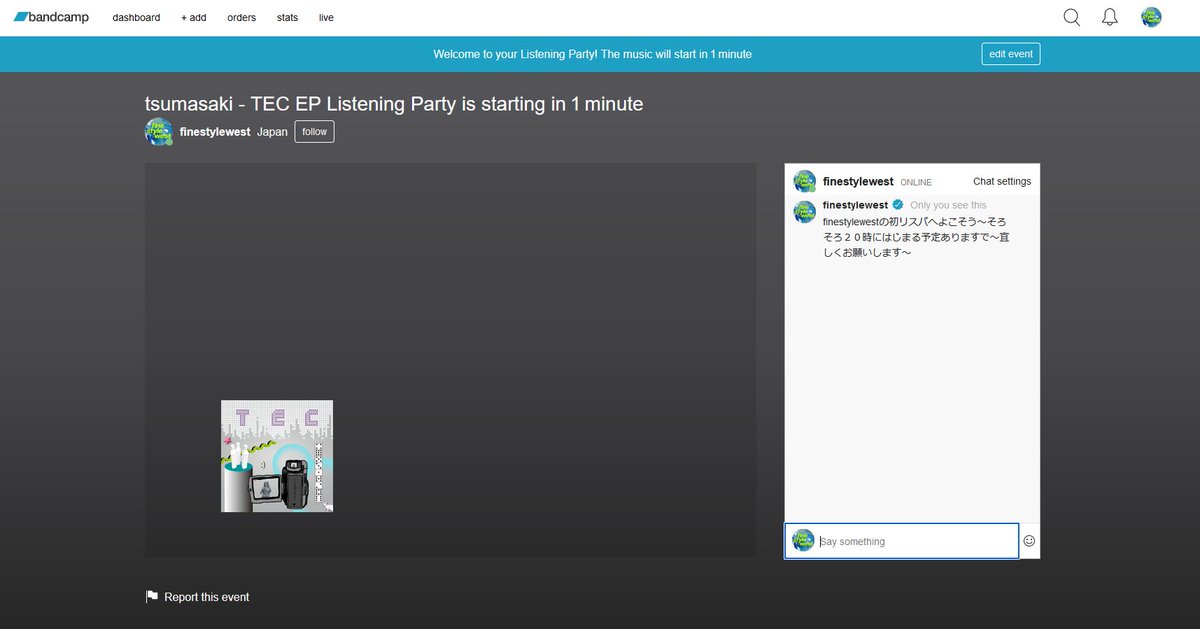Click the Bandcamp logo
The image size is (1200, 629).
click(51, 17)
